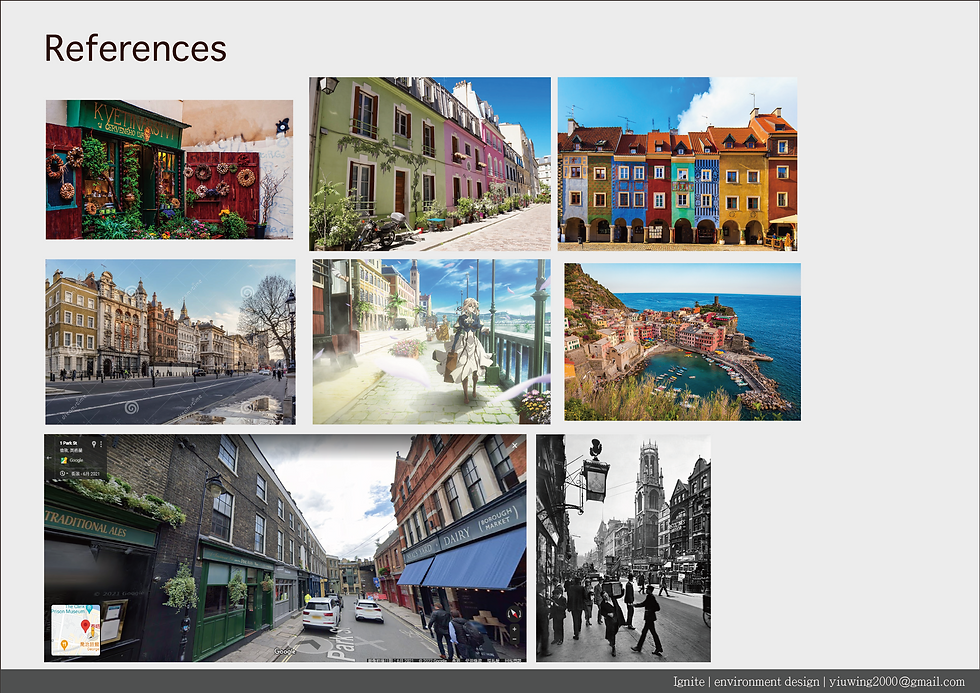The height and width of the screenshot is (693, 980).
Task: Open the minimap with the red pin marker
Action: [x=75, y=629]
